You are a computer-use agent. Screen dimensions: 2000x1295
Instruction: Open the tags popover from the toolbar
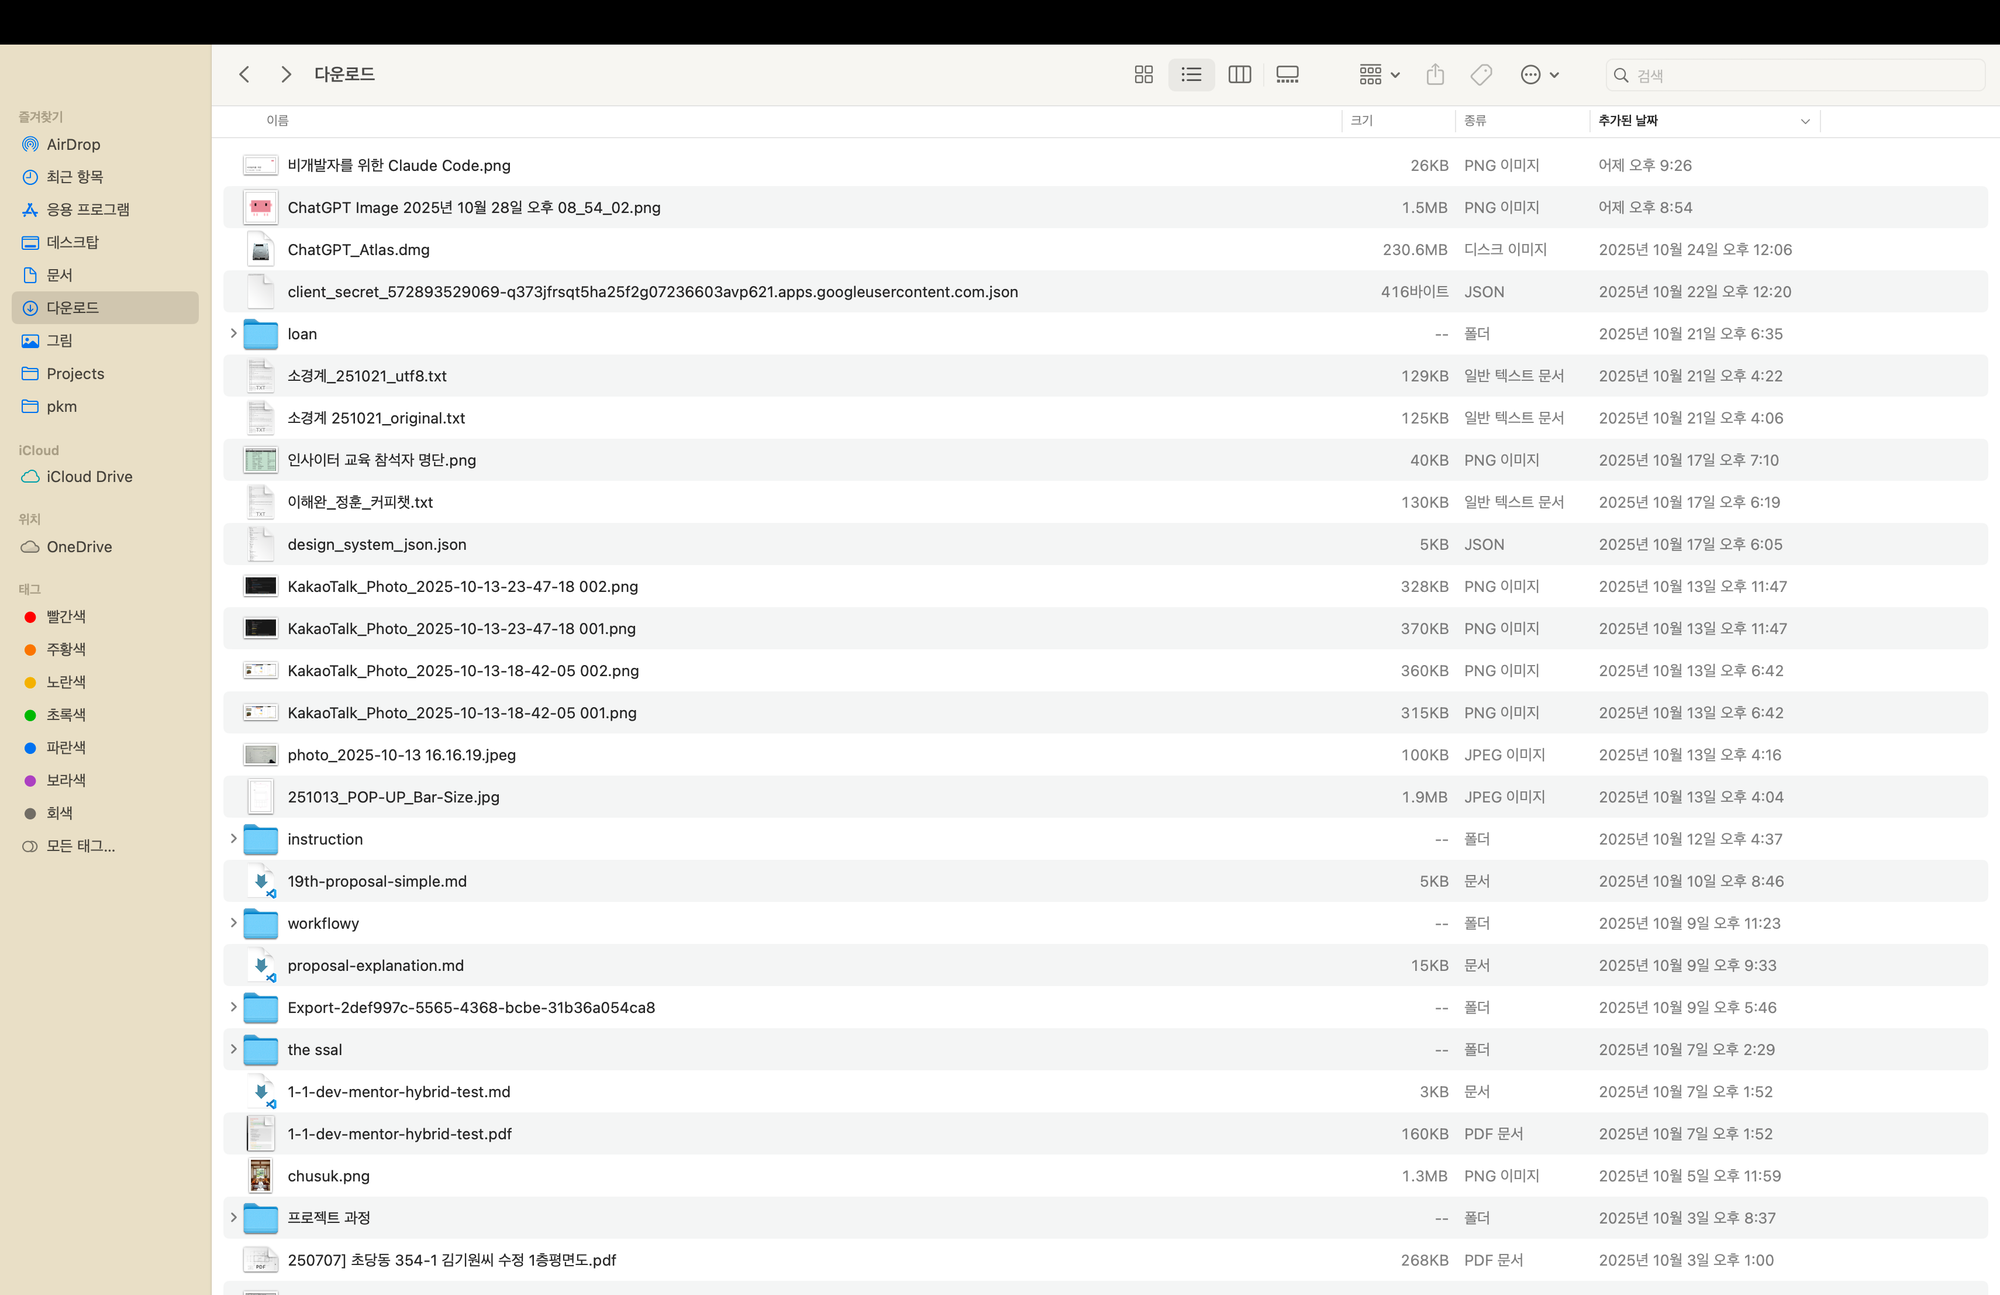tap(1481, 74)
